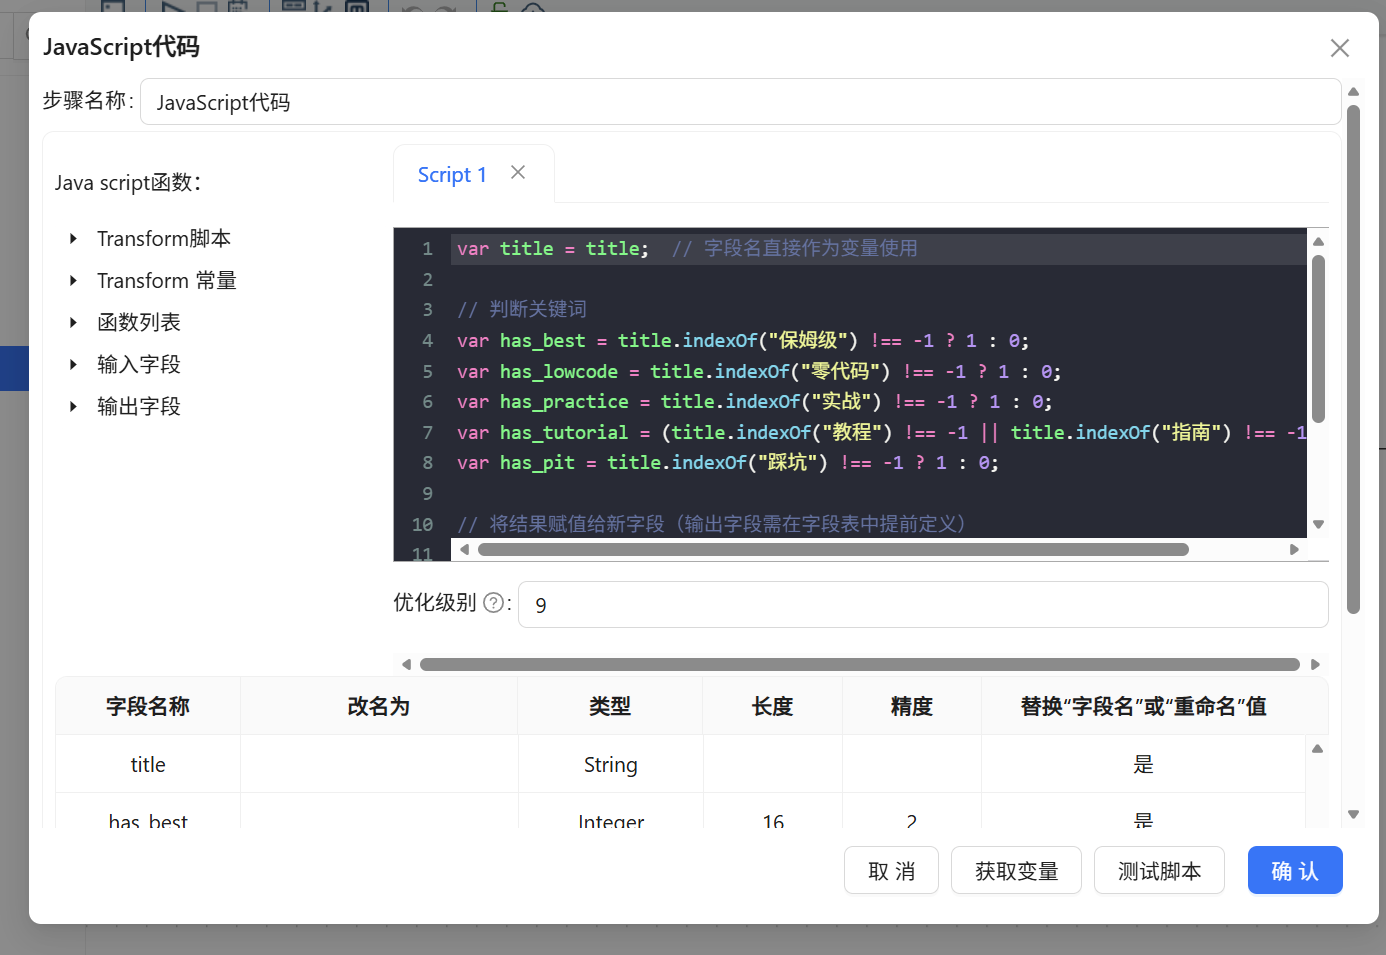Click the 获取变量 button

pyautogui.click(x=1016, y=871)
